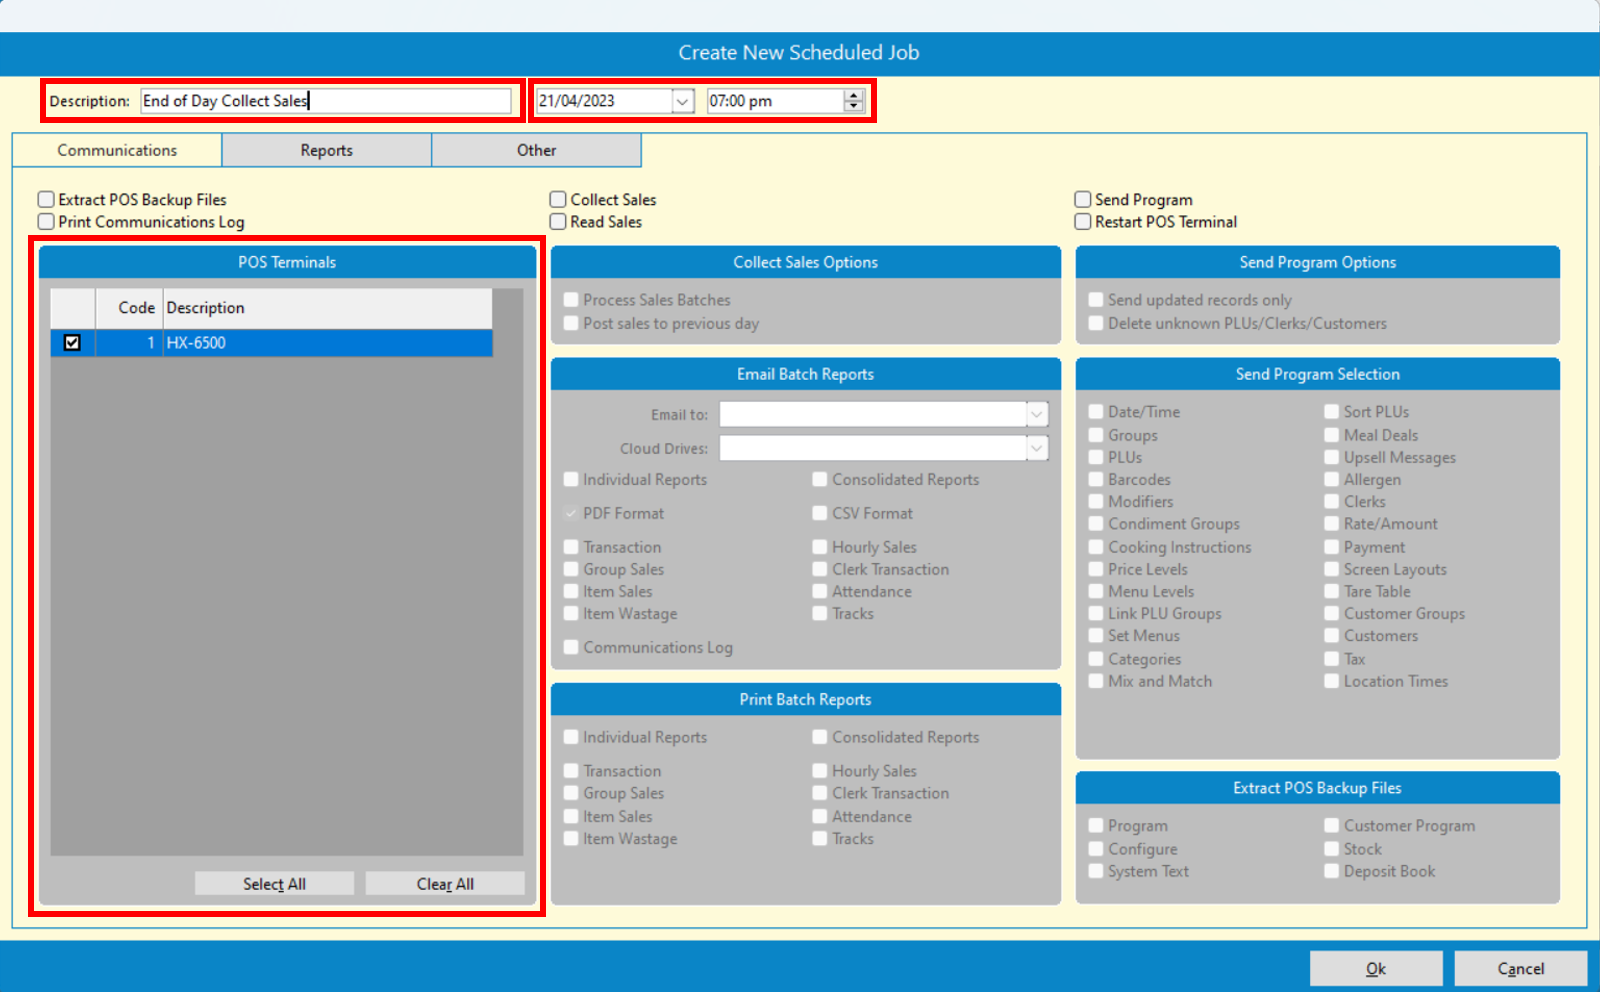Enable the Collect Sales checkbox
1600x992 pixels.
tap(559, 200)
